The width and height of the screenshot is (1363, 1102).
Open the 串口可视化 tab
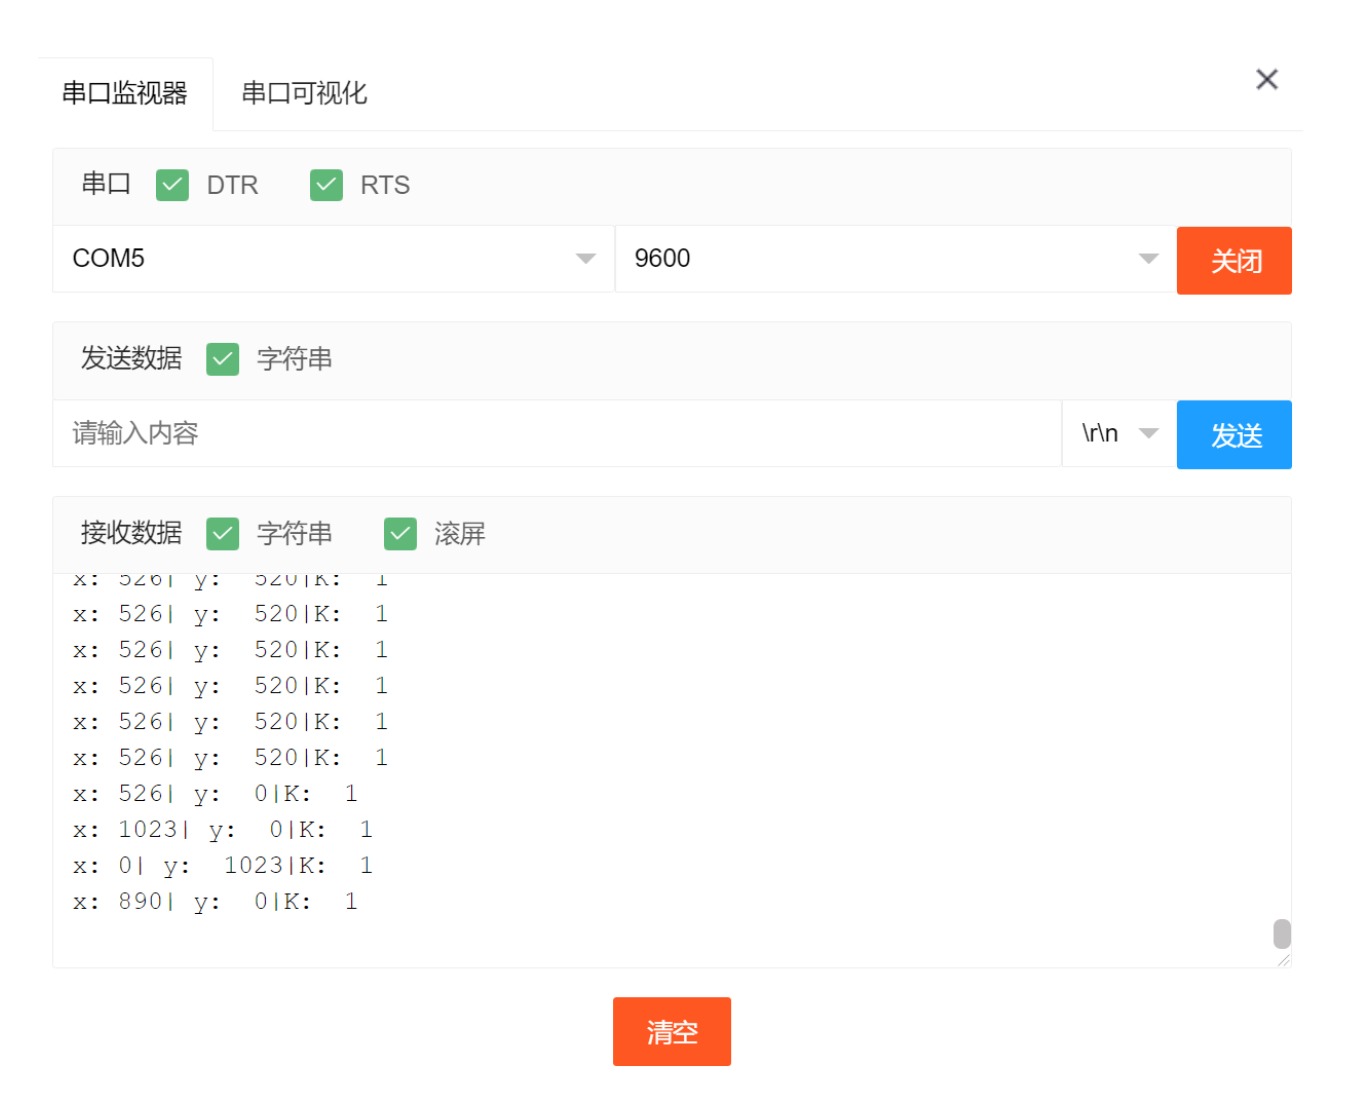(x=304, y=94)
